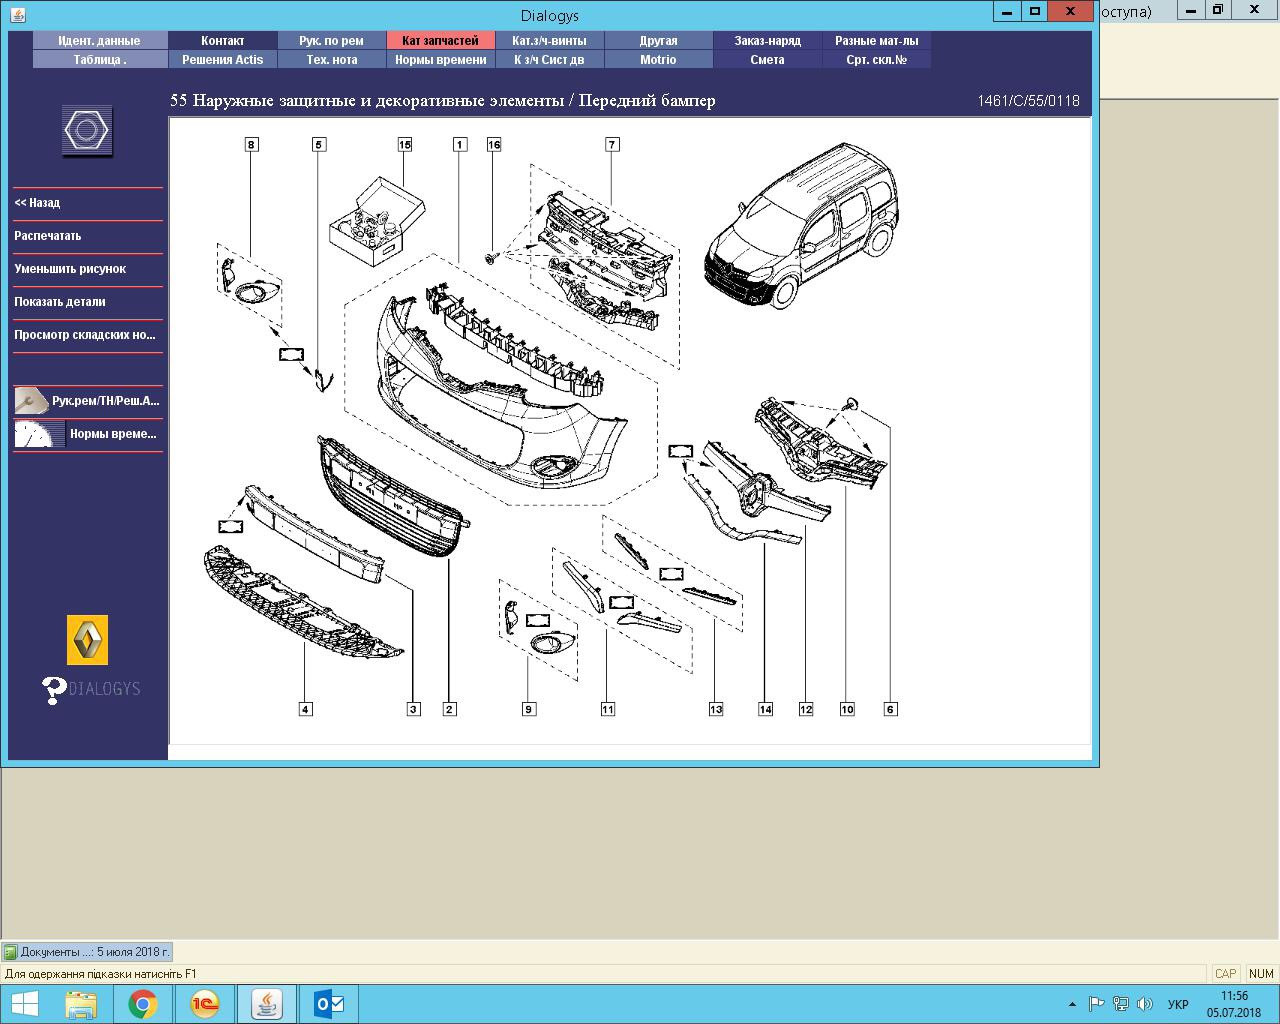Image resolution: width=1280 pixels, height=1024 pixels.
Task: Click Уменьшить рисунок to shrink image
Action: point(70,269)
